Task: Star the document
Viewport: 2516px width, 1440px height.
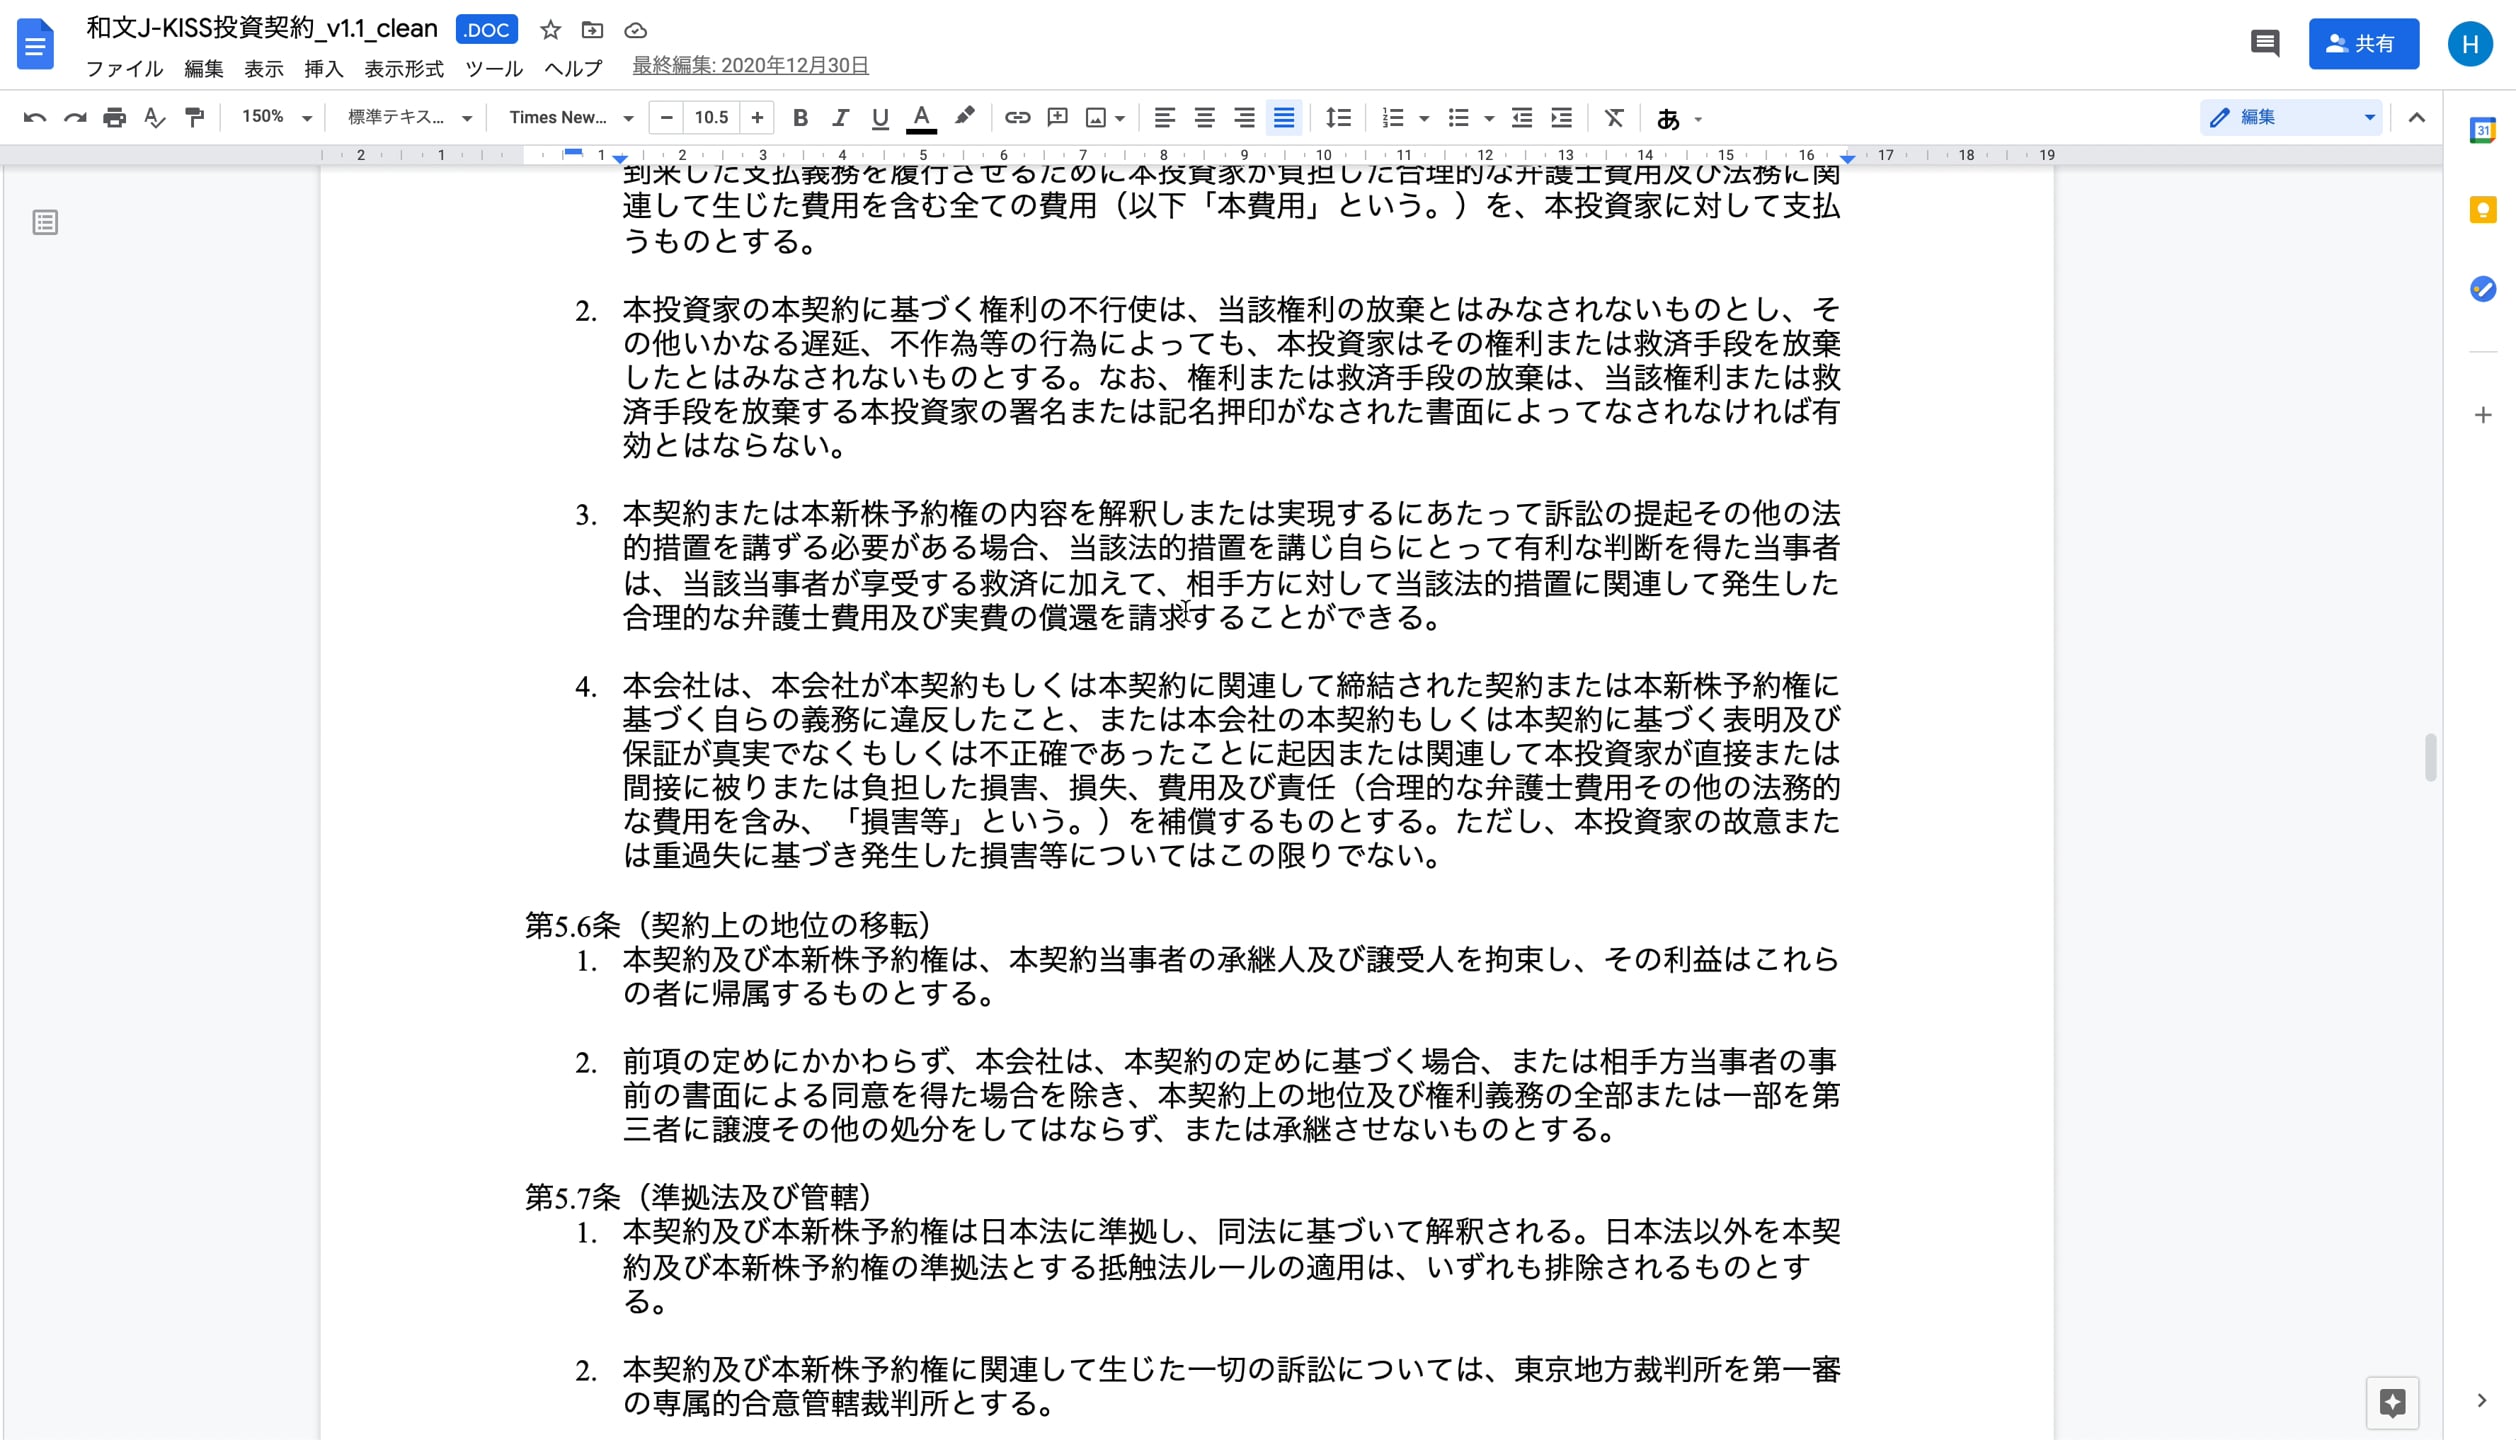Action: tap(550, 30)
